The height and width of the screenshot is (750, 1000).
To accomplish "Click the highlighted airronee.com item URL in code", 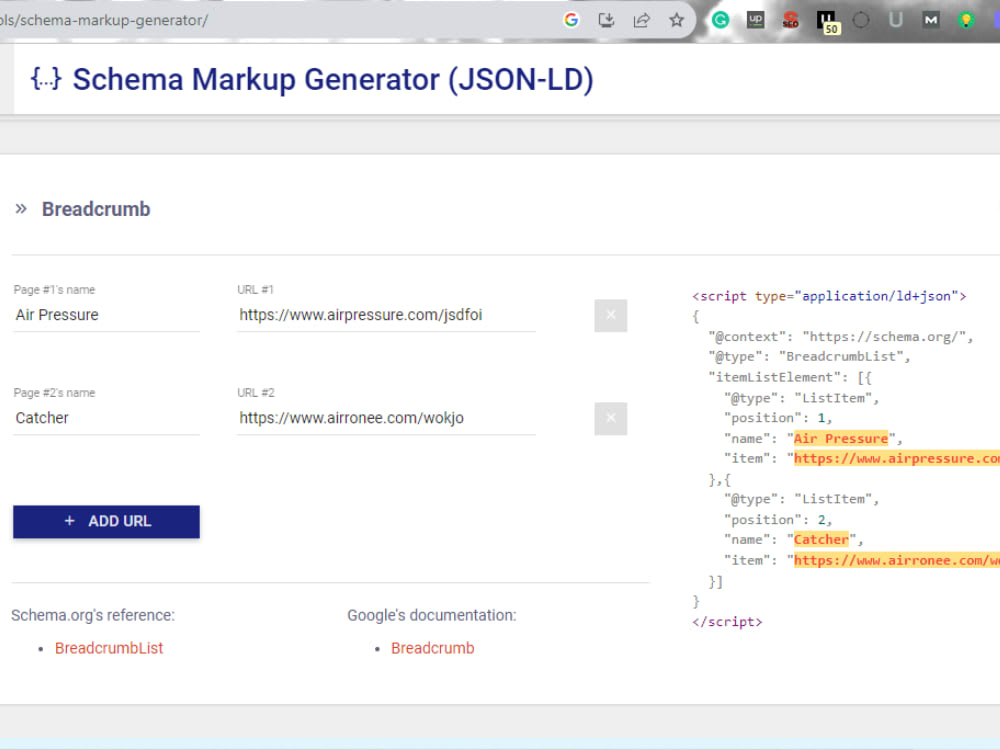I will [897, 561].
